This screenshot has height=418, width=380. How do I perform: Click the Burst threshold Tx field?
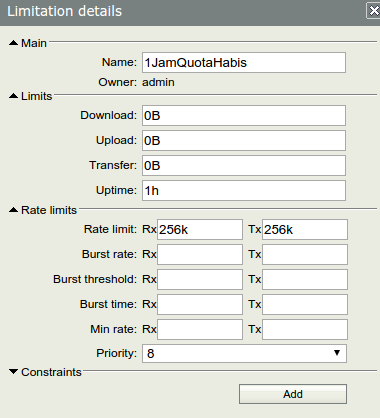(x=305, y=279)
